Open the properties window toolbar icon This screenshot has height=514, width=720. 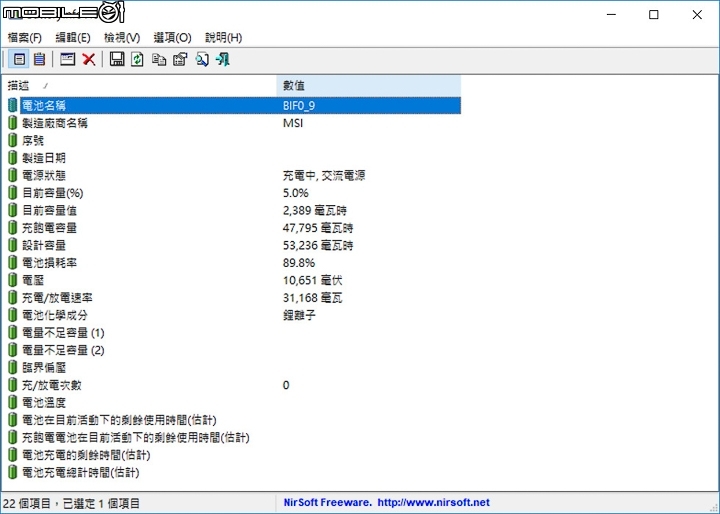[x=68, y=59]
